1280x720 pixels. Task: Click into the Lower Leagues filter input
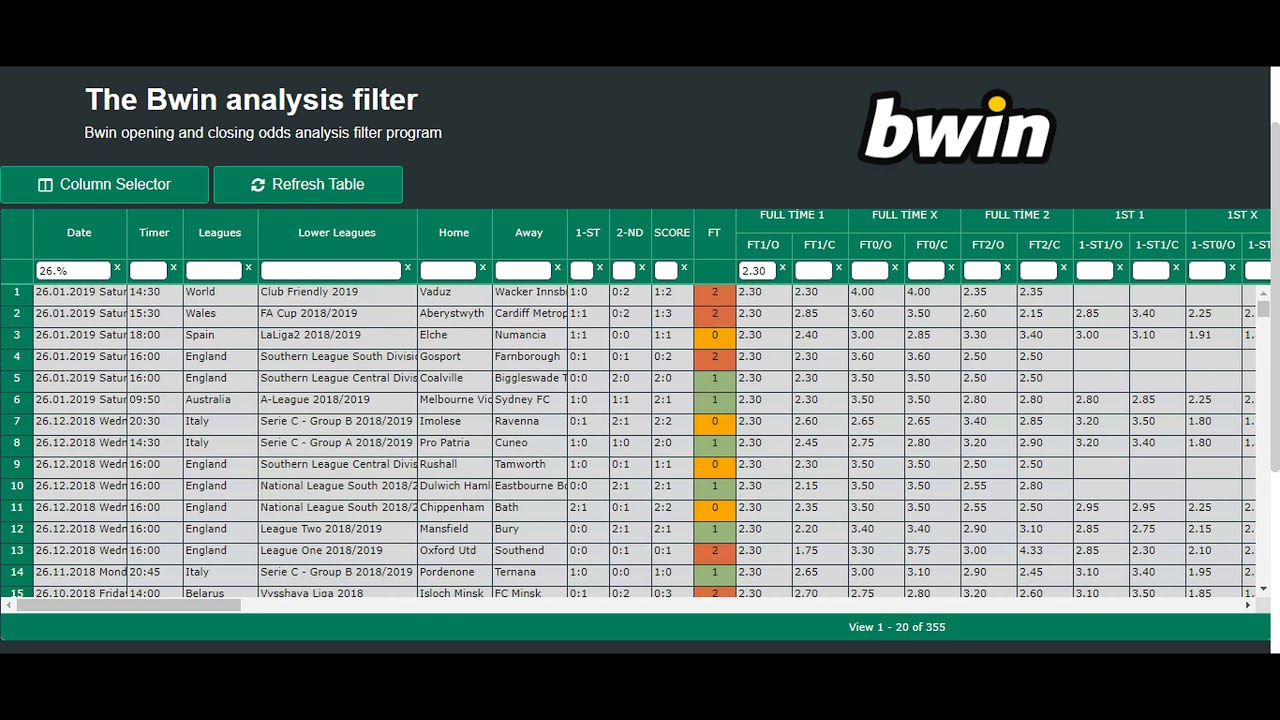[x=331, y=271]
